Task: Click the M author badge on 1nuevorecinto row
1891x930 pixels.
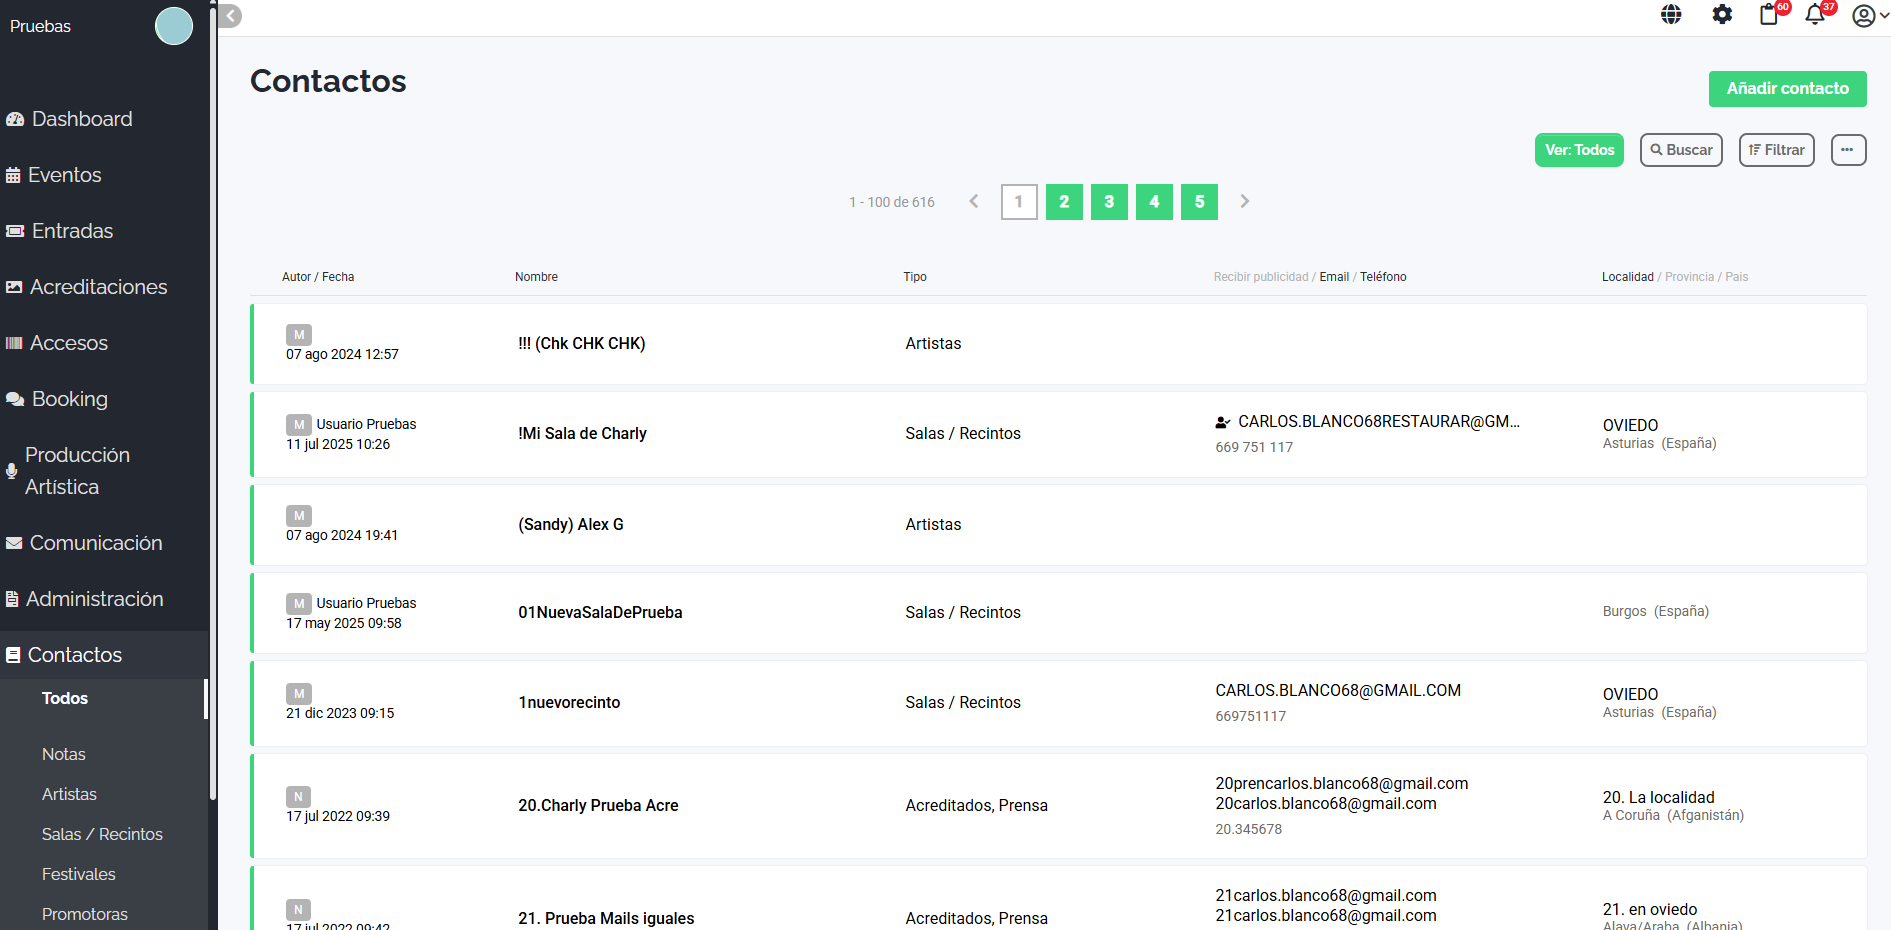Action: coord(299,693)
